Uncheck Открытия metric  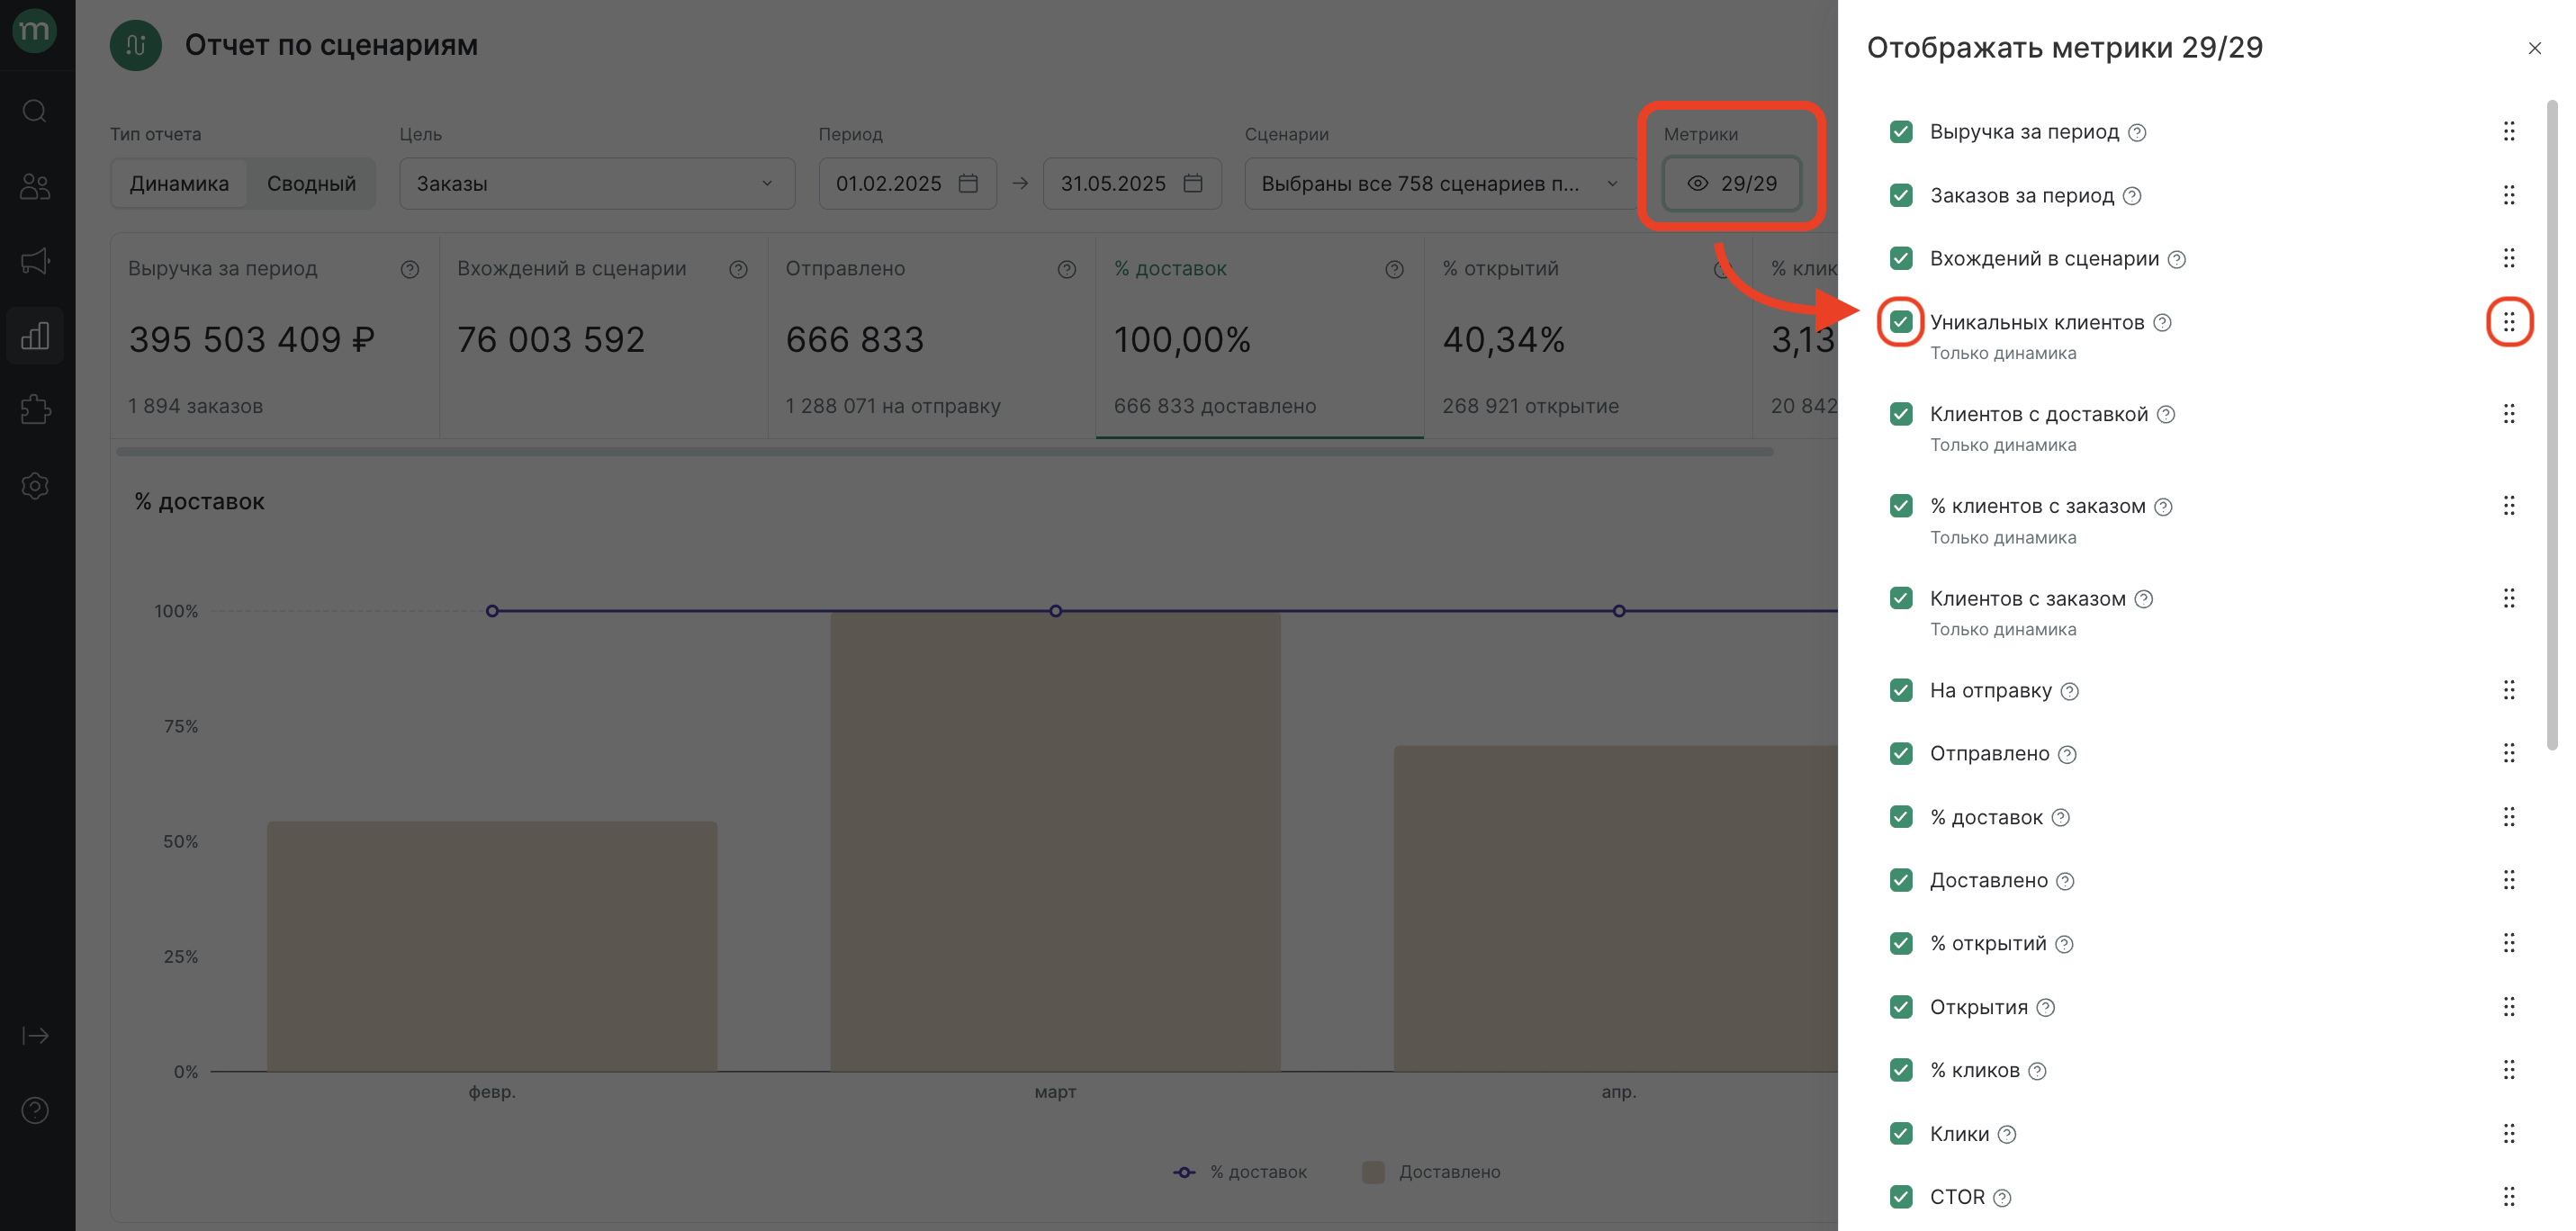click(1901, 1007)
